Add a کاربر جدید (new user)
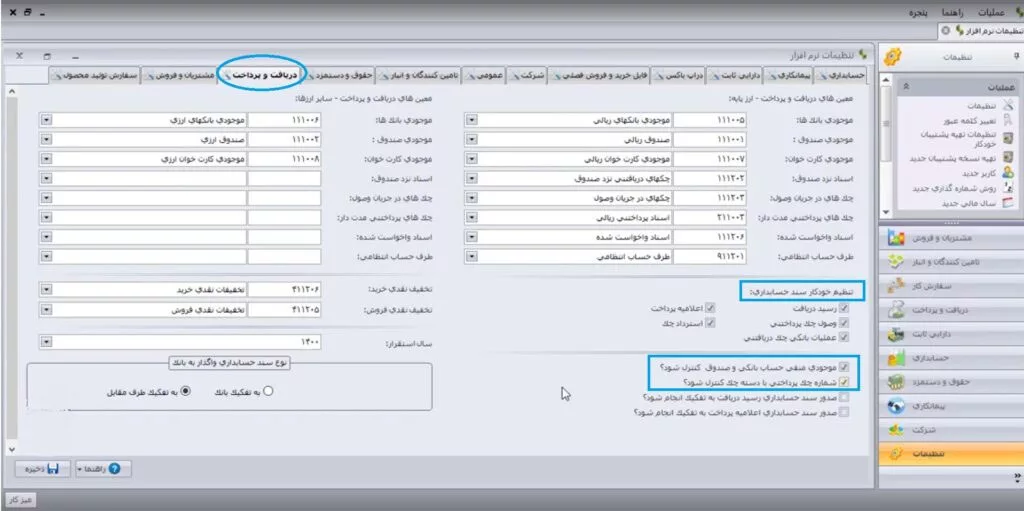The height and width of the screenshot is (511, 1024). 980,173
